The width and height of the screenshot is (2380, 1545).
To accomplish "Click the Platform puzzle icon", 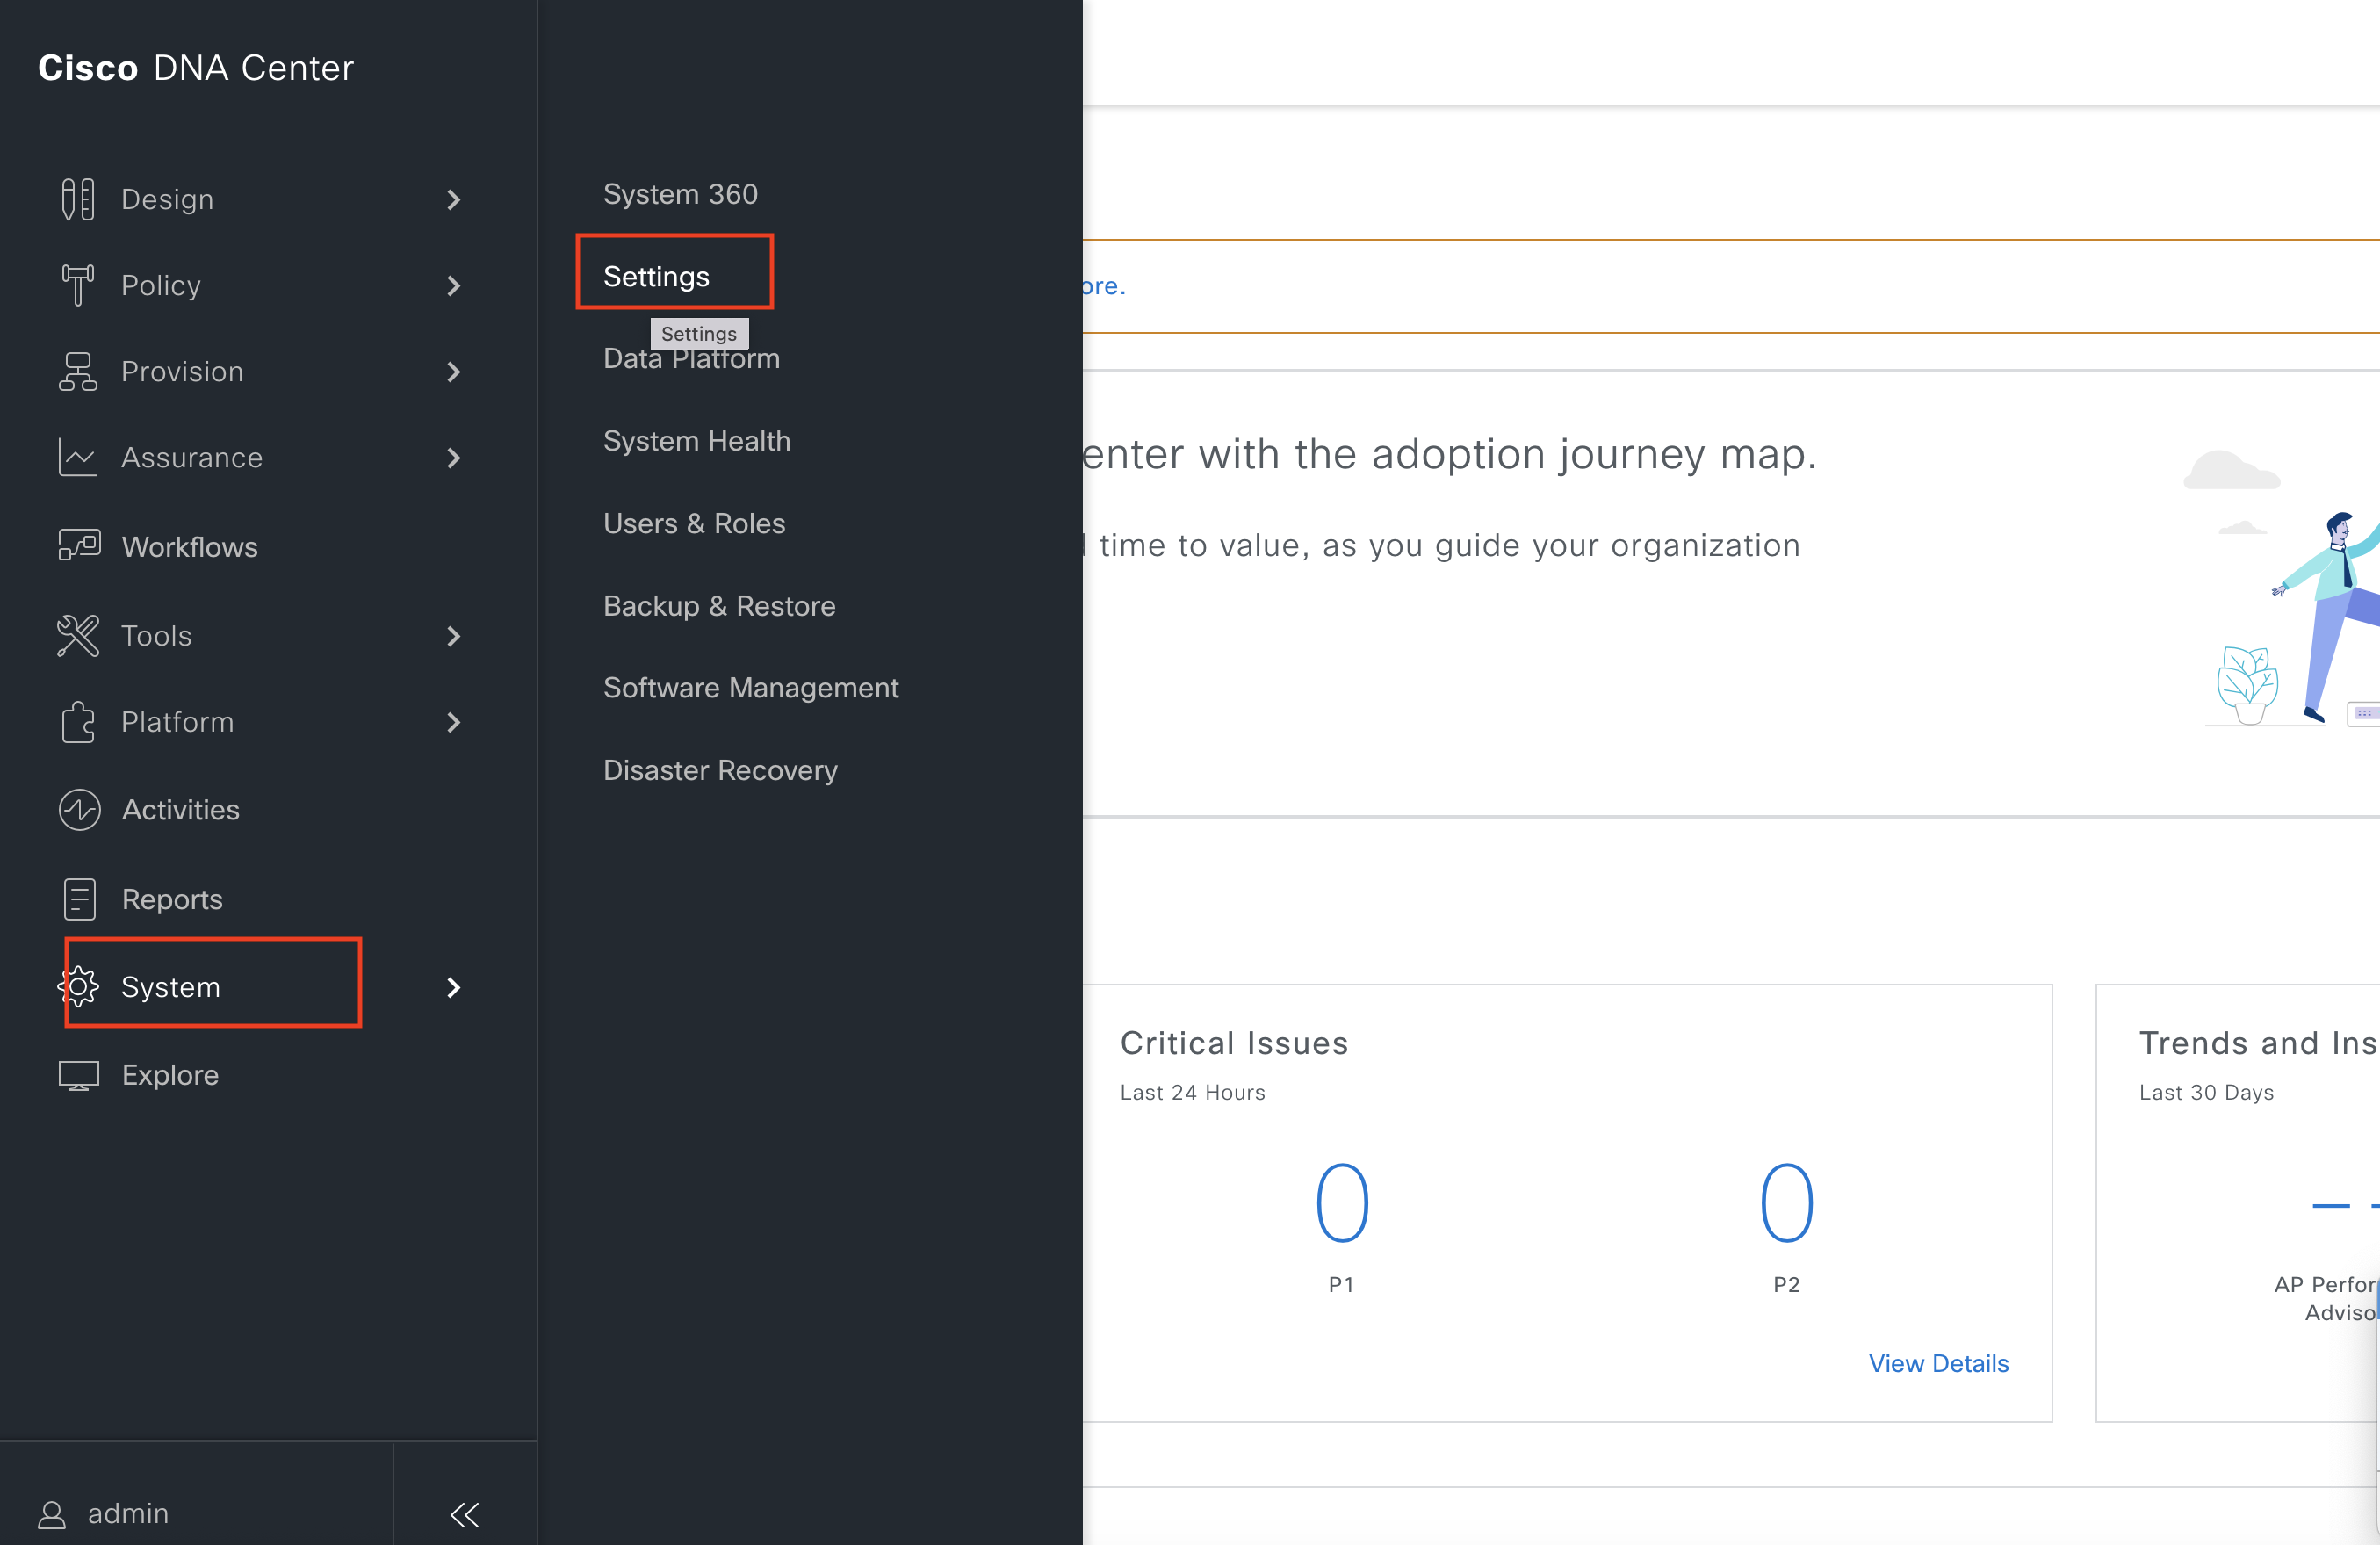I will (x=78, y=722).
